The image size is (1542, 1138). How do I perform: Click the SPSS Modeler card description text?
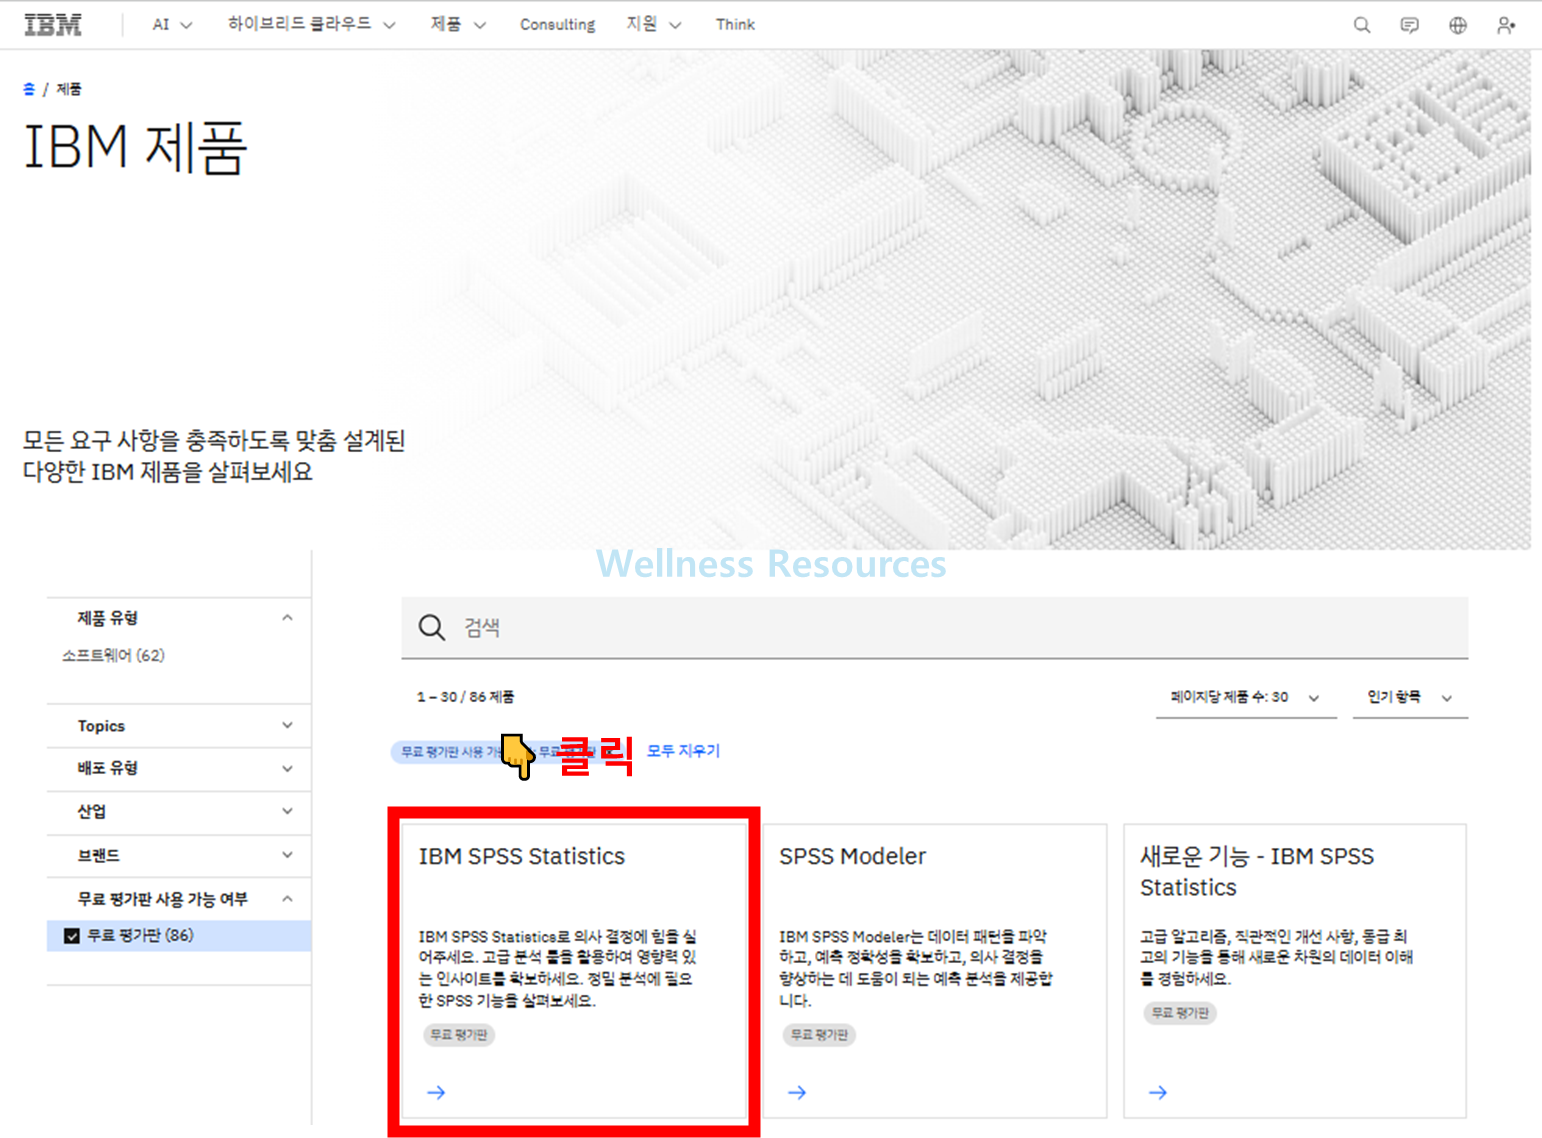tap(914, 968)
